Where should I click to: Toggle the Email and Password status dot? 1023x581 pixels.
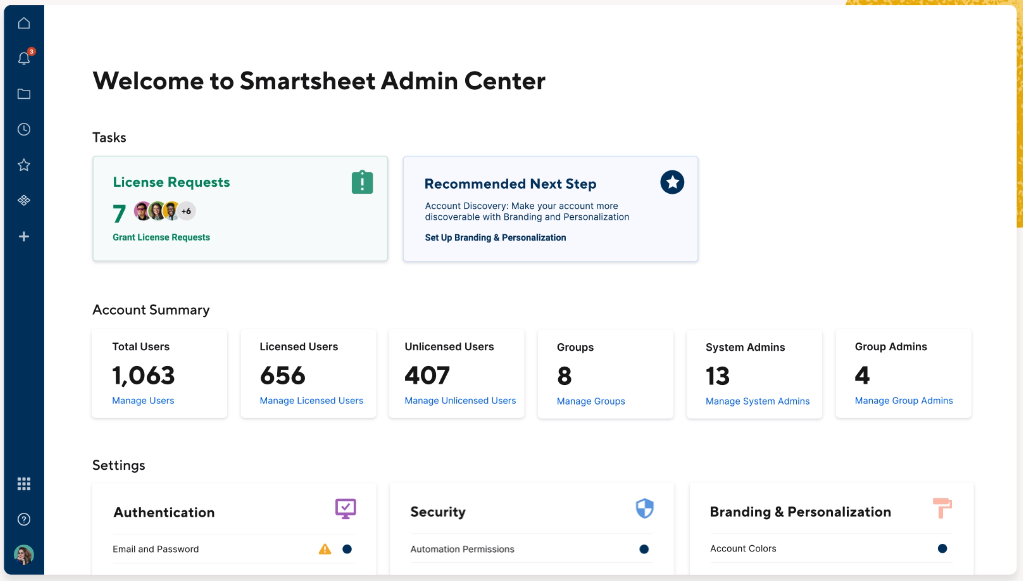click(x=347, y=549)
